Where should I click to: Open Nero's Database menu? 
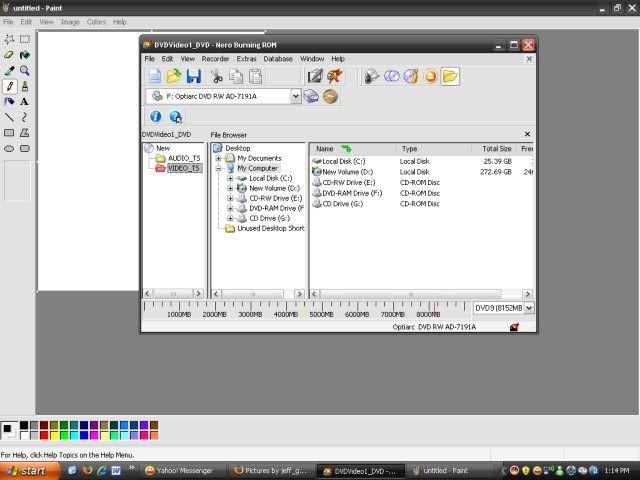(278, 59)
